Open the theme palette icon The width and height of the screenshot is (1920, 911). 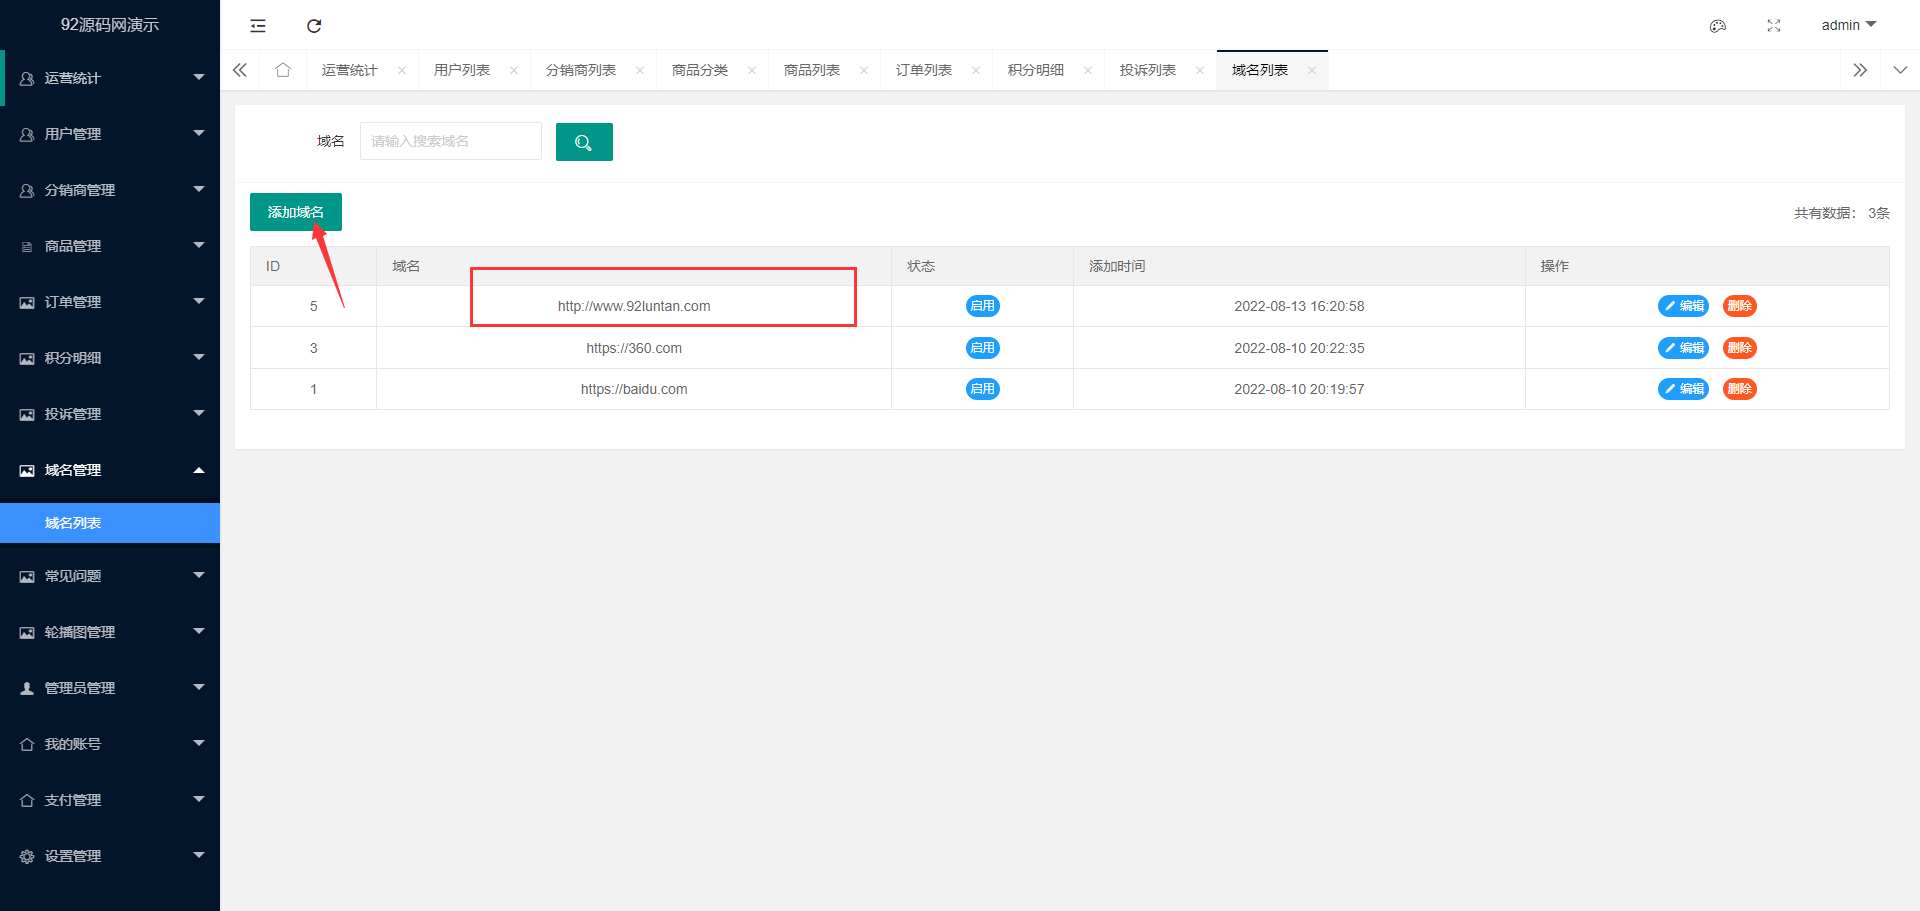coord(1717,26)
